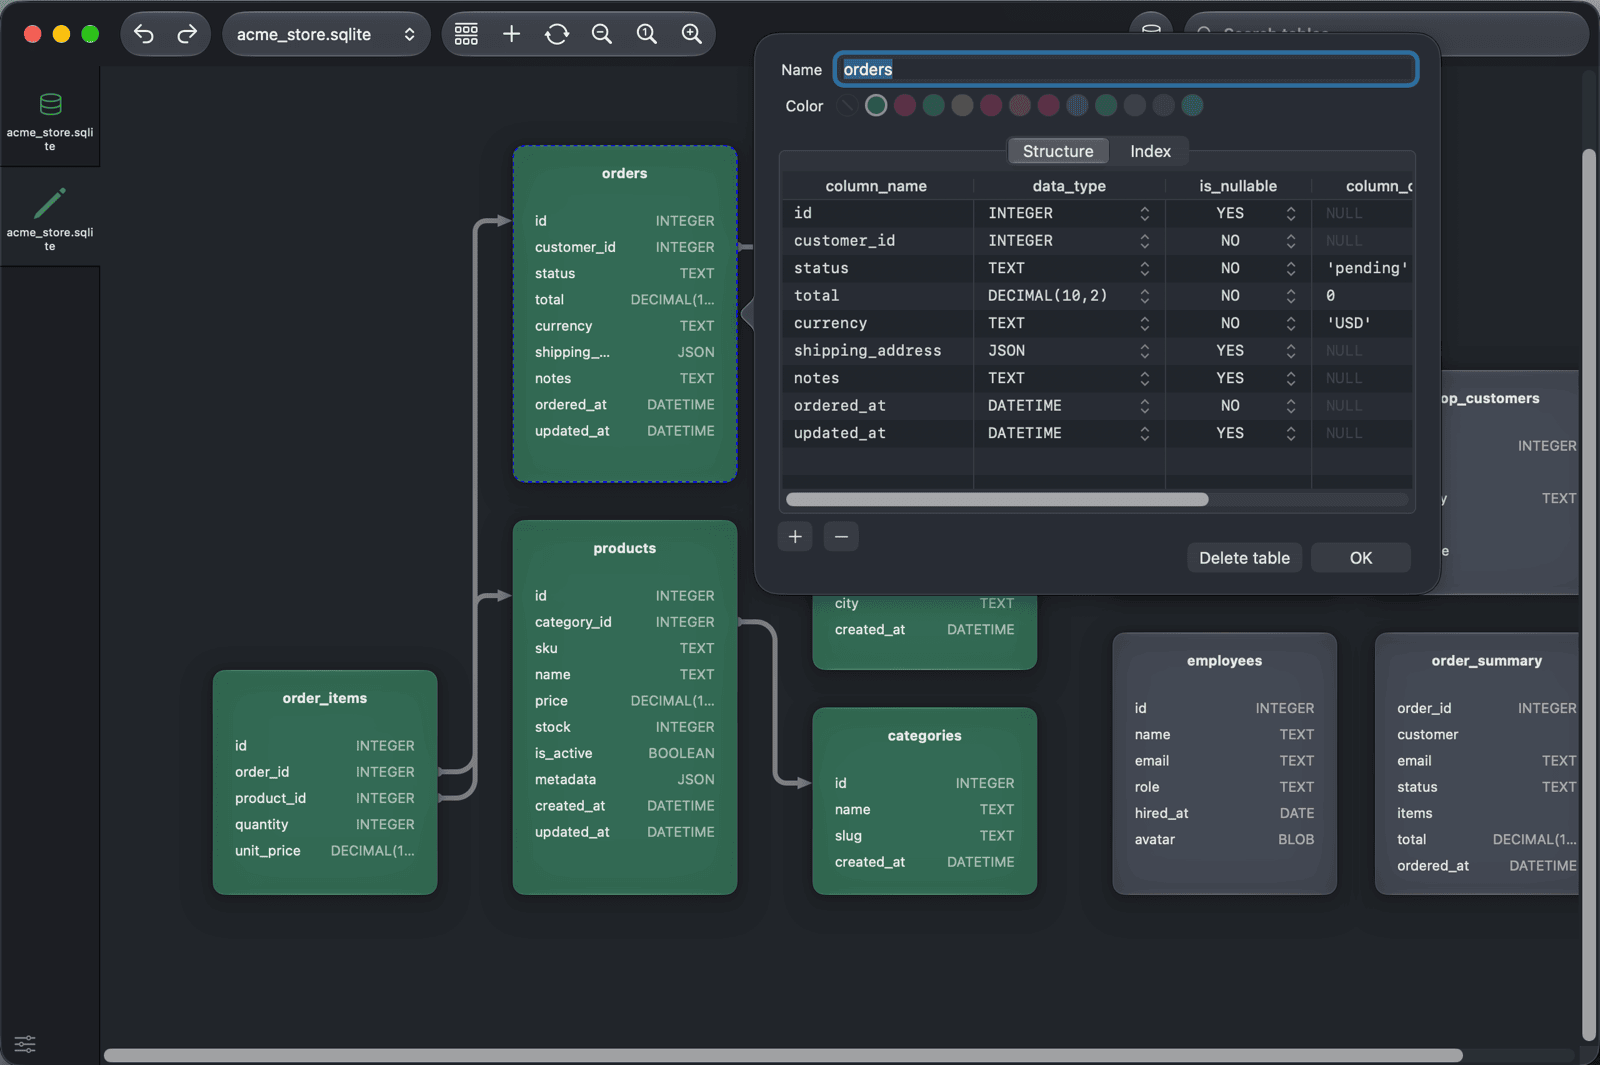Switch to the Structure tab
The height and width of the screenshot is (1065, 1600).
1058,151
